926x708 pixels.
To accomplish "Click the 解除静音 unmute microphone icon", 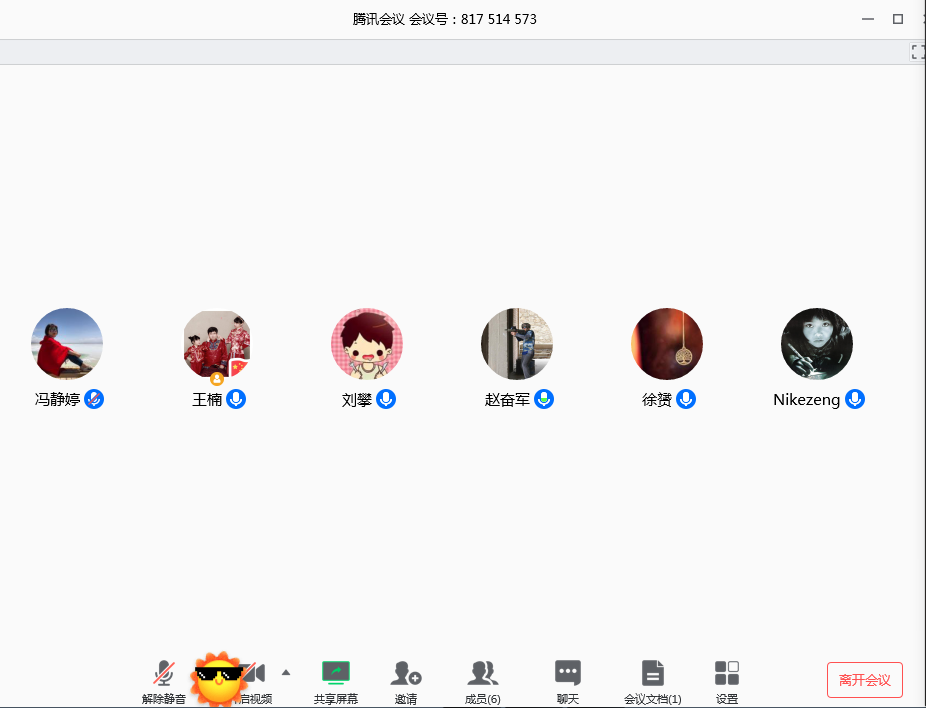I will pos(164,673).
